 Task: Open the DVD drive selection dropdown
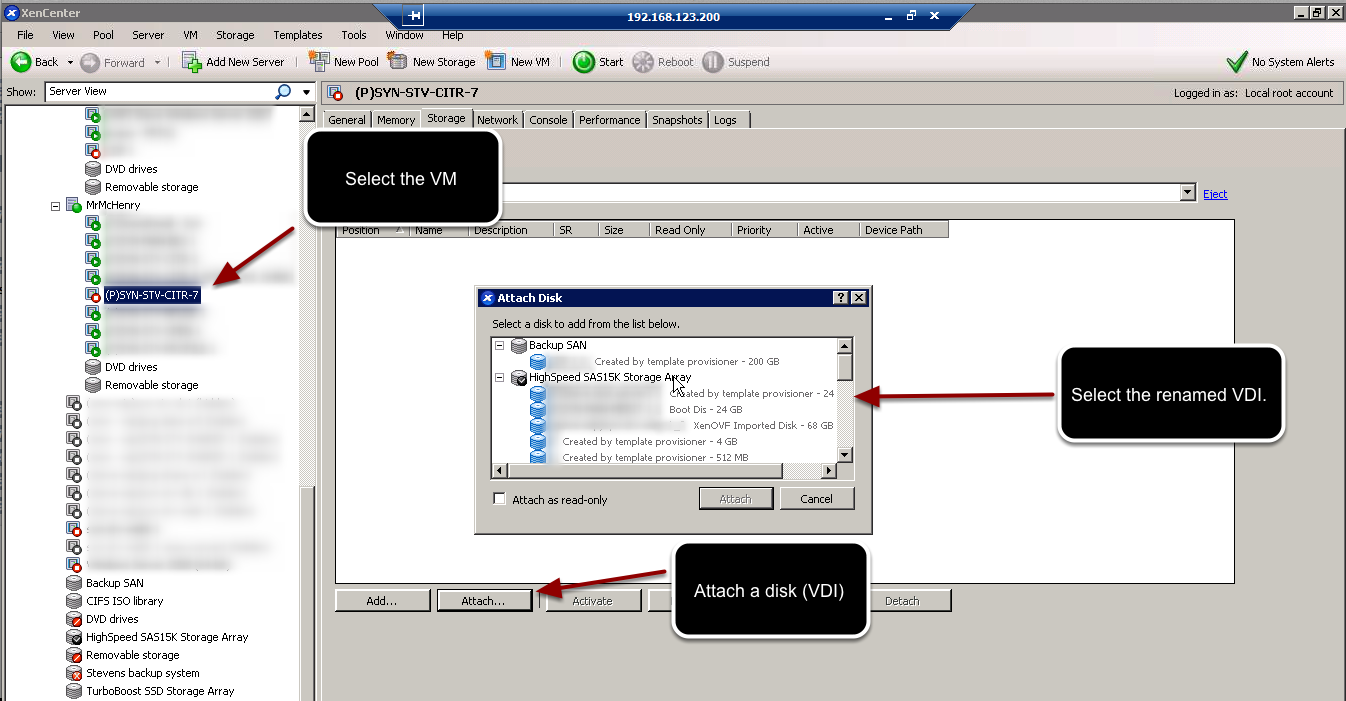pos(1188,193)
